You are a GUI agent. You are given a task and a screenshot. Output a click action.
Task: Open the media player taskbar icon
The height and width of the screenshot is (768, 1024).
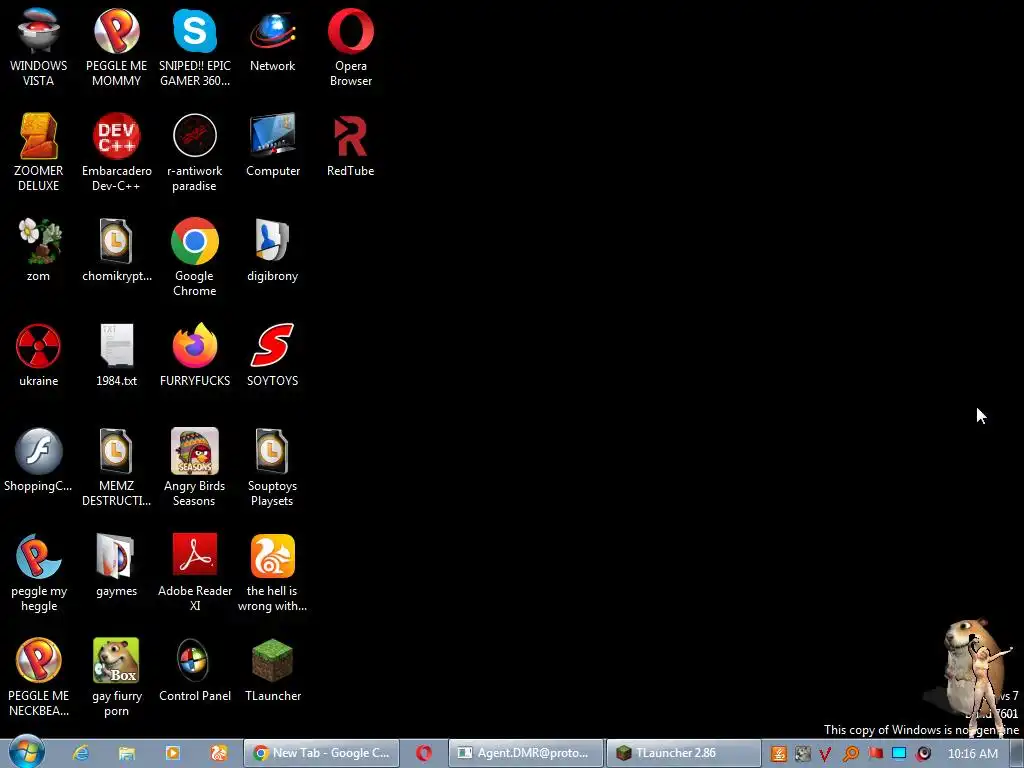(x=172, y=753)
